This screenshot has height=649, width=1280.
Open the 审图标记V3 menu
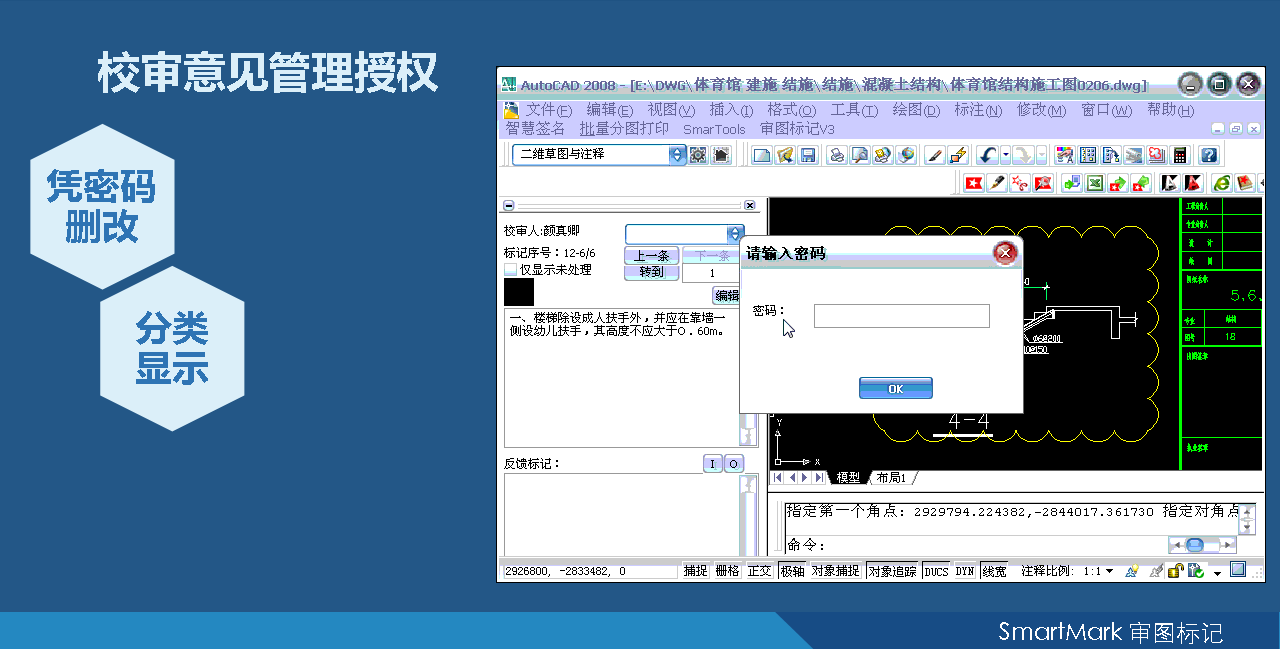[x=797, y=129]
